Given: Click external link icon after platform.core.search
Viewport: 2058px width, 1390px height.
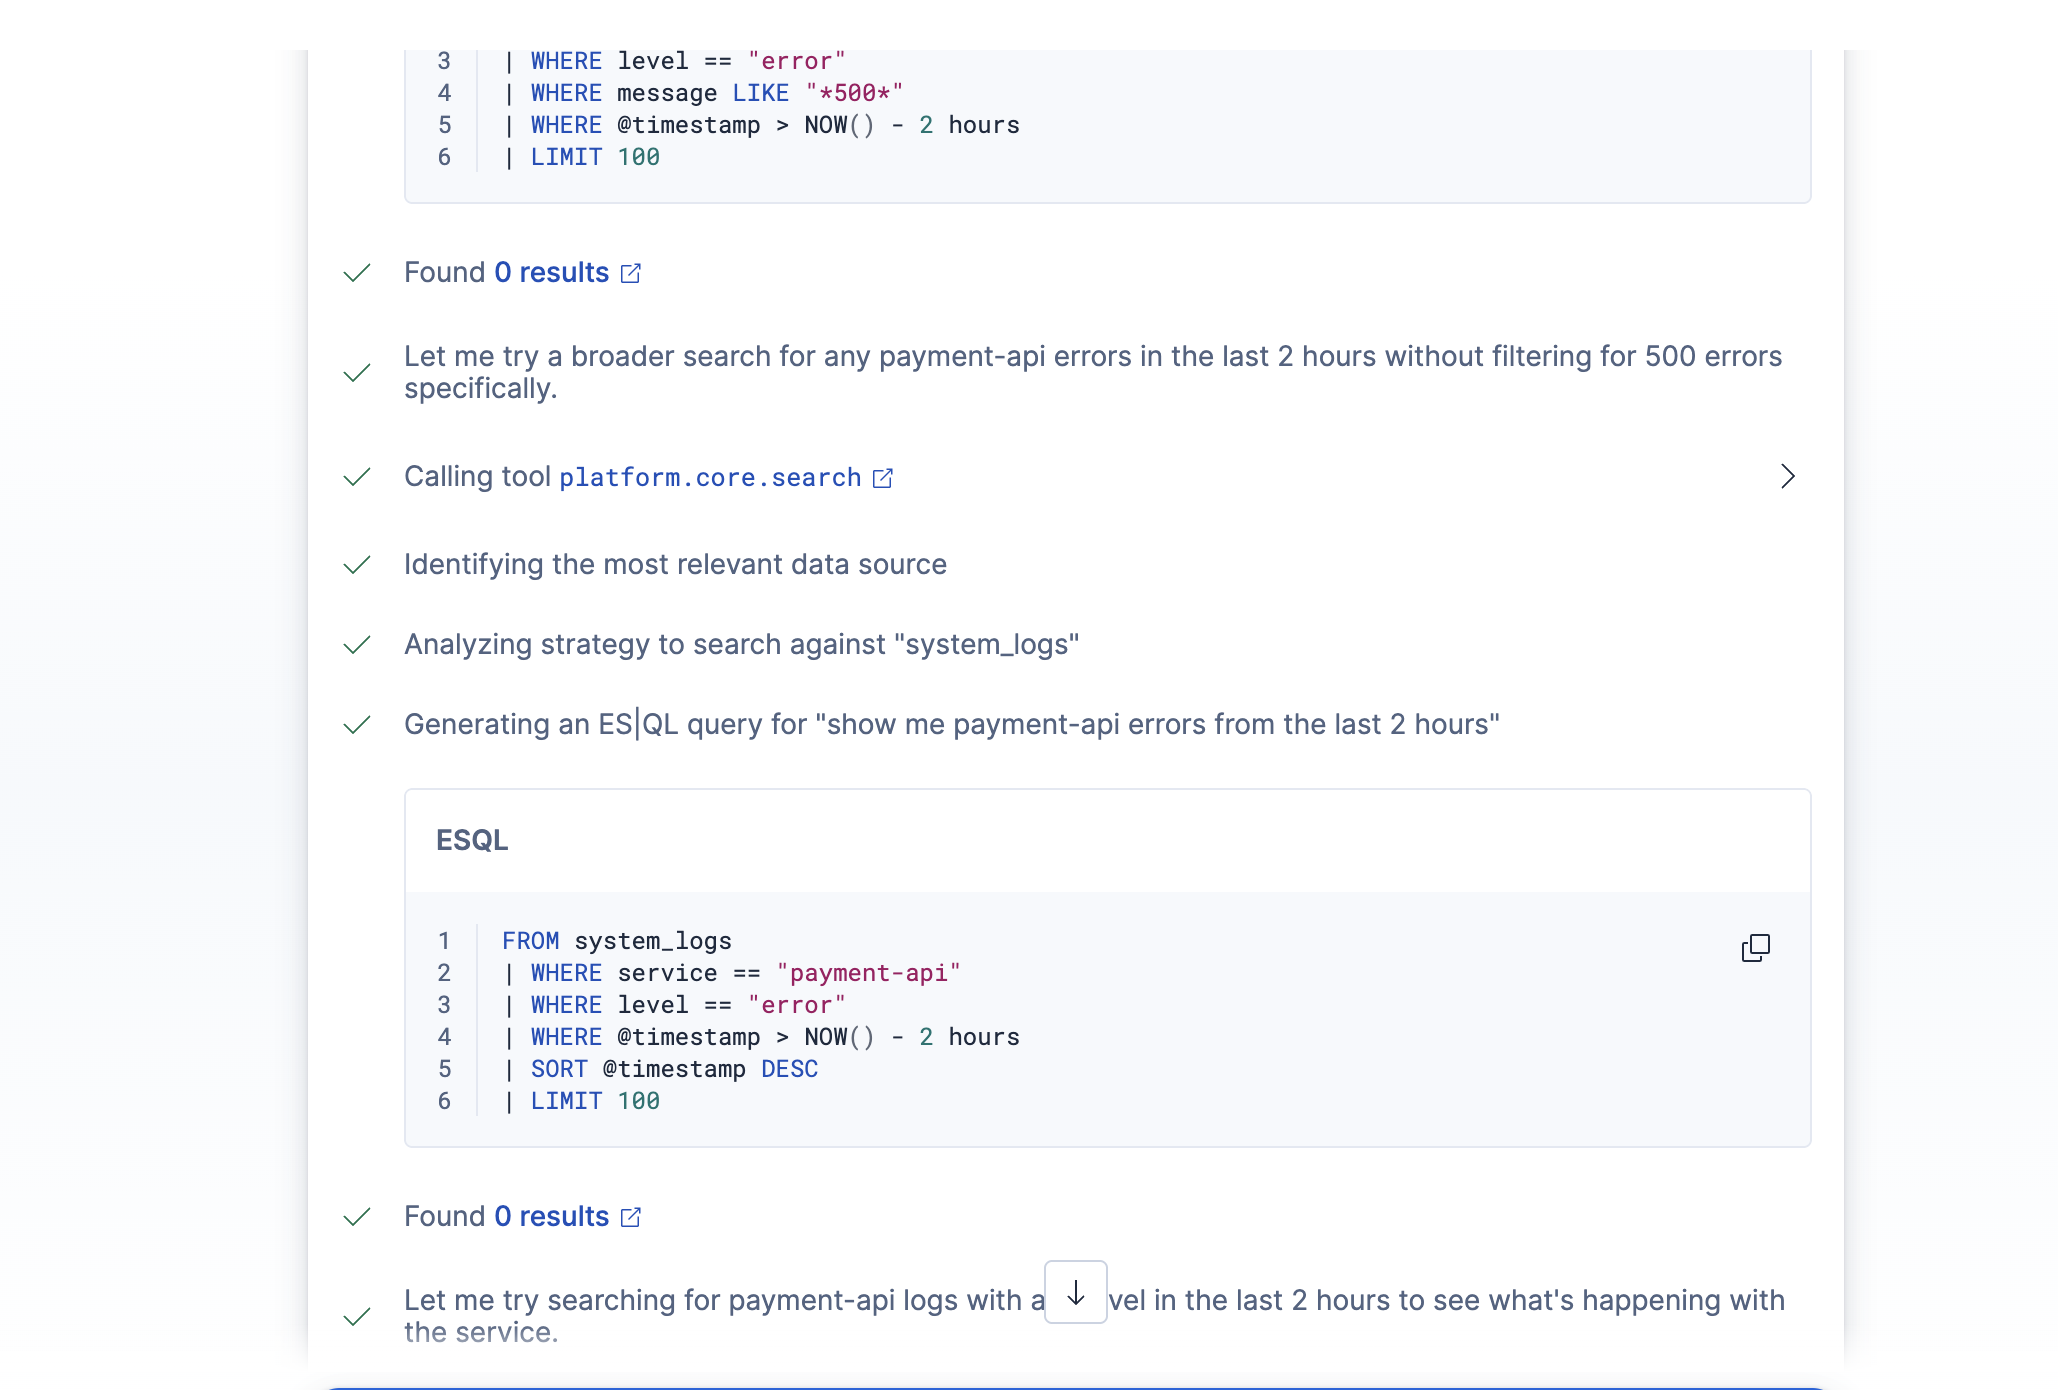Looking at the screenshot, I should coord(883,478).
